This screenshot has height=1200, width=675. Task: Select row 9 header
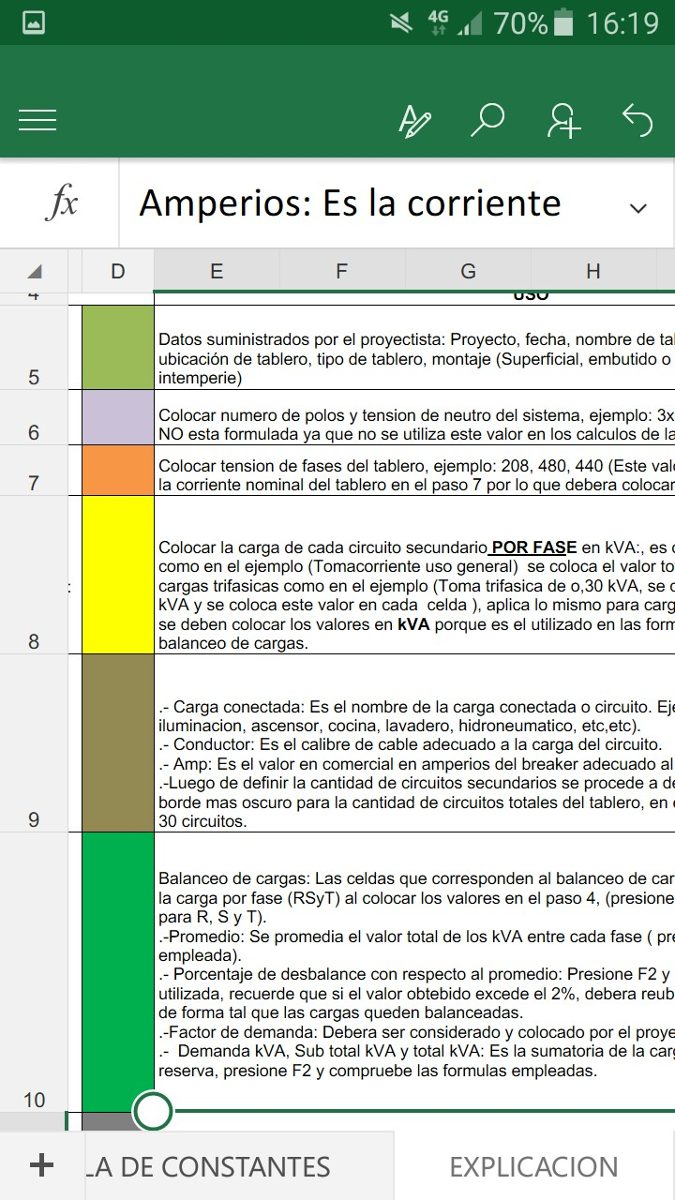coord(34,743)
